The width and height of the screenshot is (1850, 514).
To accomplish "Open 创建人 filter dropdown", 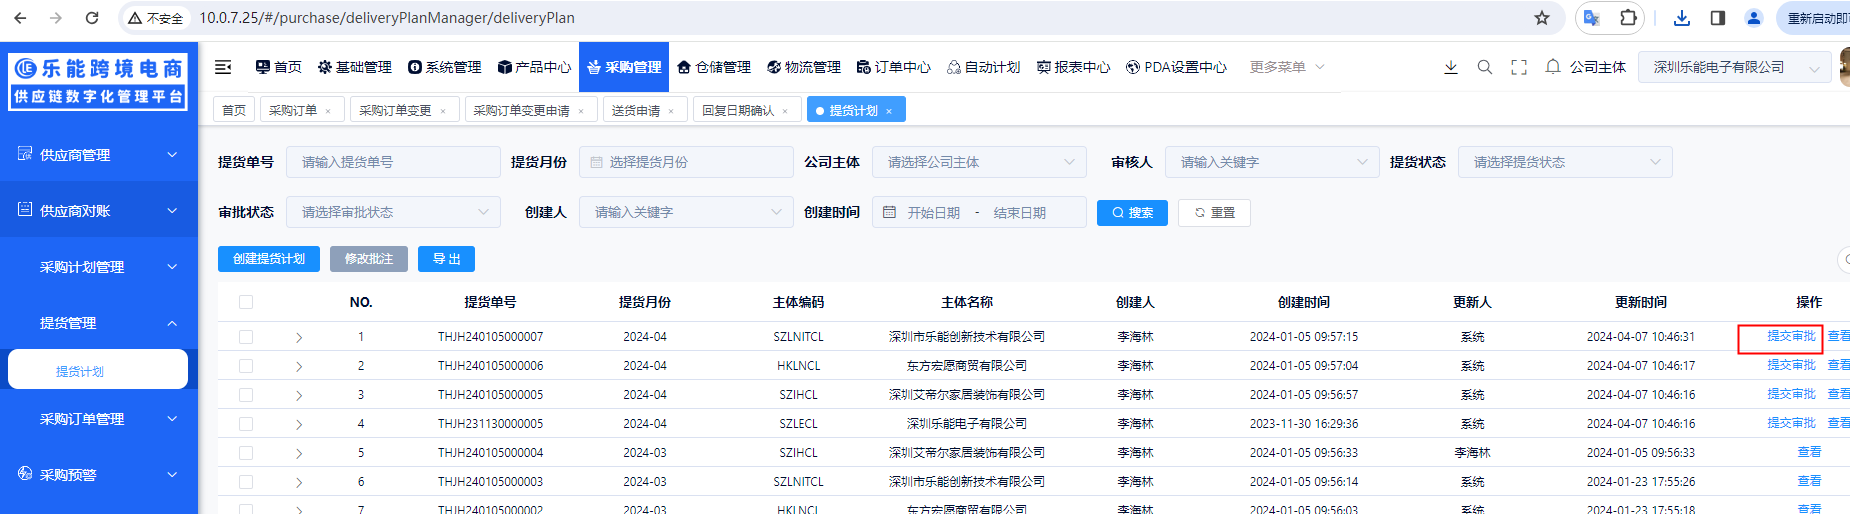I will pyautogui.click(x=686, y=212).
